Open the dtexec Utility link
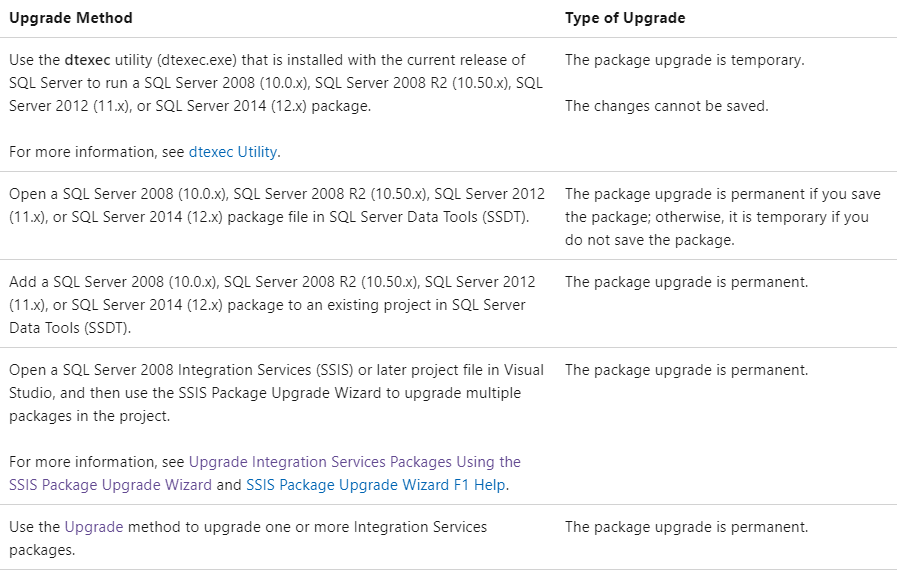 pos(233,152)
